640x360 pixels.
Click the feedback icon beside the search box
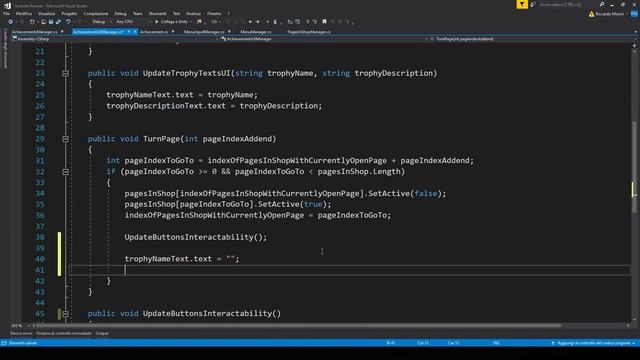(x=533, y=4)
